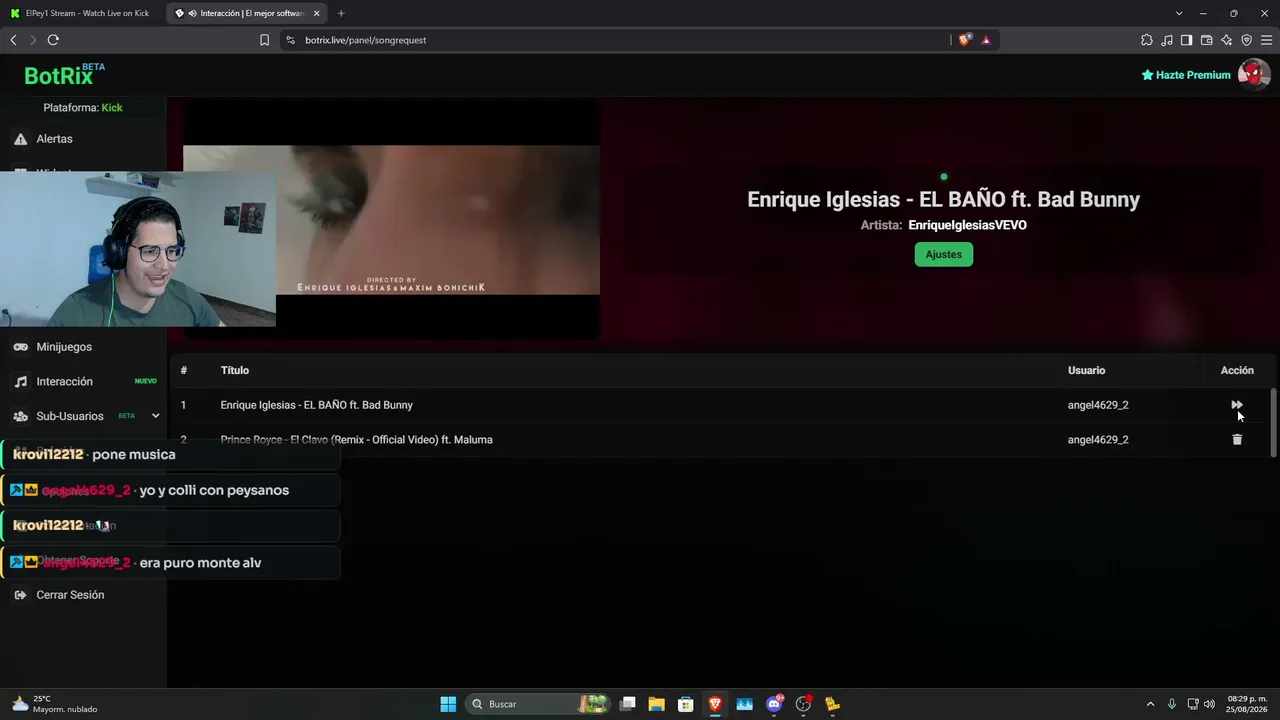Open Microsoft Store from taskbar
The height and width of the screenshot is (720, 1280).
coord(685,704)
